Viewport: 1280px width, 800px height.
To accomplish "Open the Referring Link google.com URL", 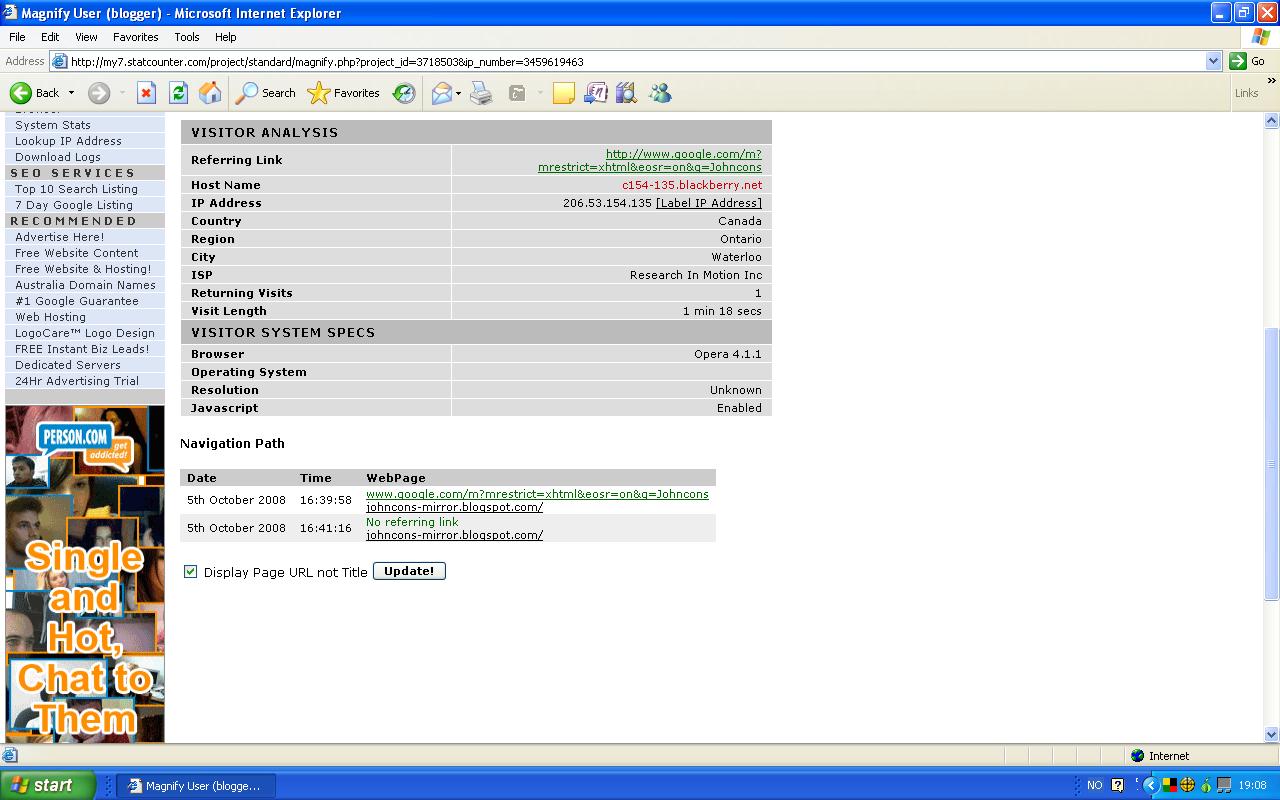I will (650, 161).
